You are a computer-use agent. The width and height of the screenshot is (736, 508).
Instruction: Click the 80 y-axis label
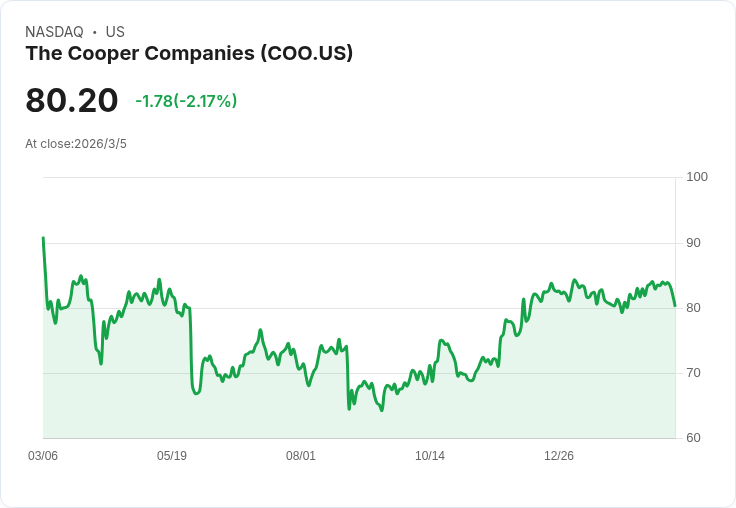click(694, 308)
